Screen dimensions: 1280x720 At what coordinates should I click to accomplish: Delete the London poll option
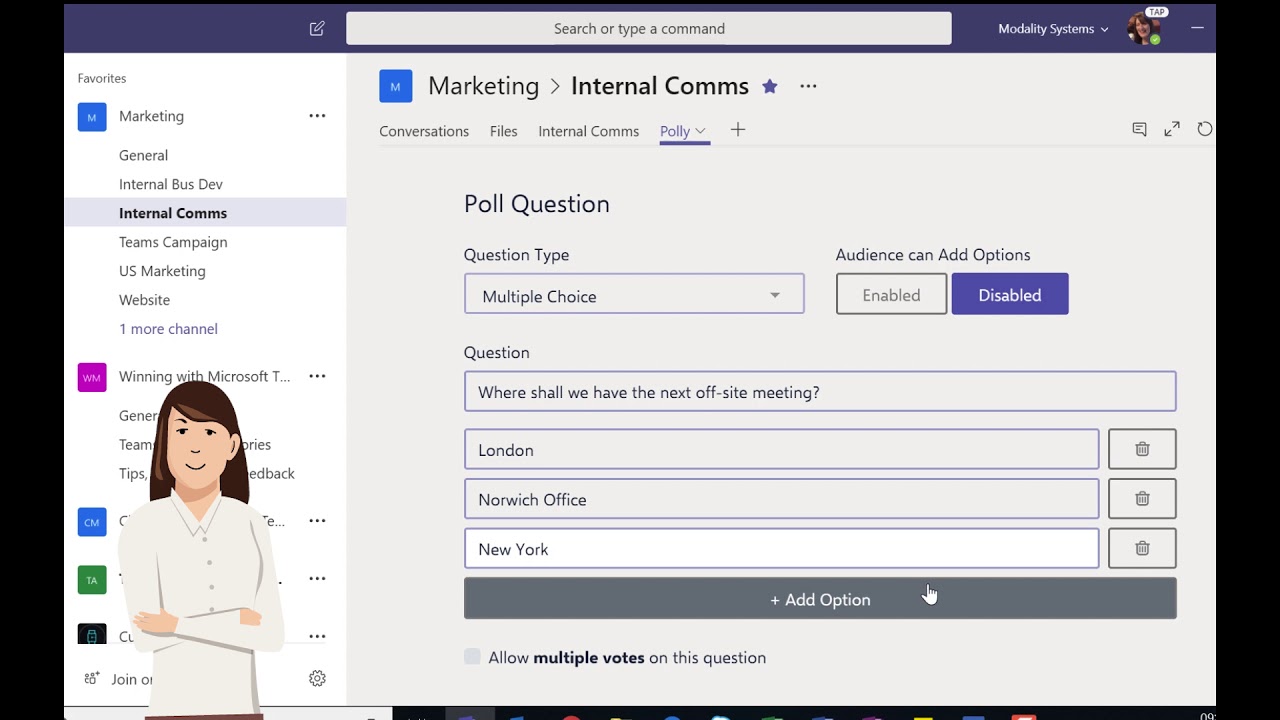click(1142, 450)
